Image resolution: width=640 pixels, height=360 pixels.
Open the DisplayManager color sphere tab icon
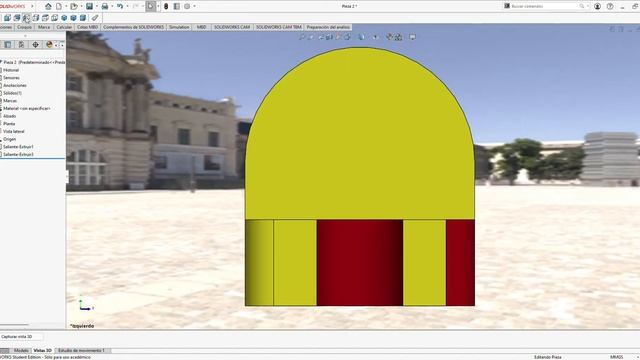[49, 44]
